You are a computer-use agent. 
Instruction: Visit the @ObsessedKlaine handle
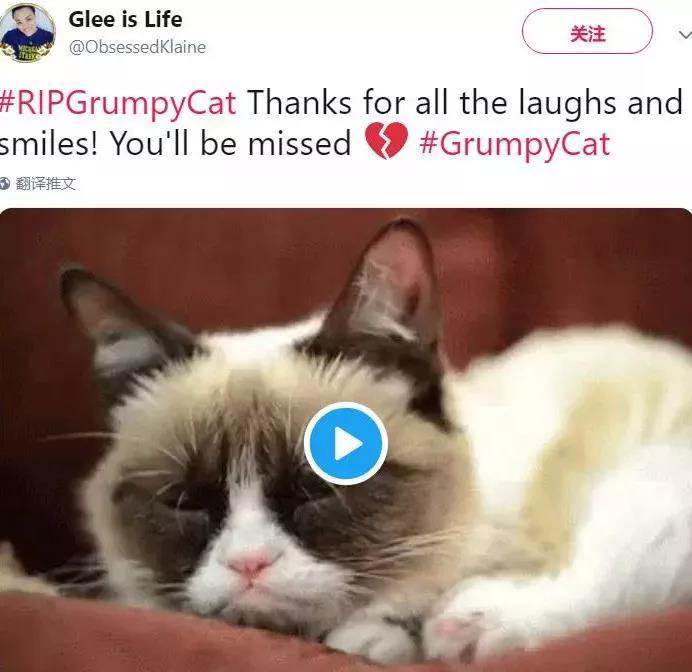click(137, 47)
